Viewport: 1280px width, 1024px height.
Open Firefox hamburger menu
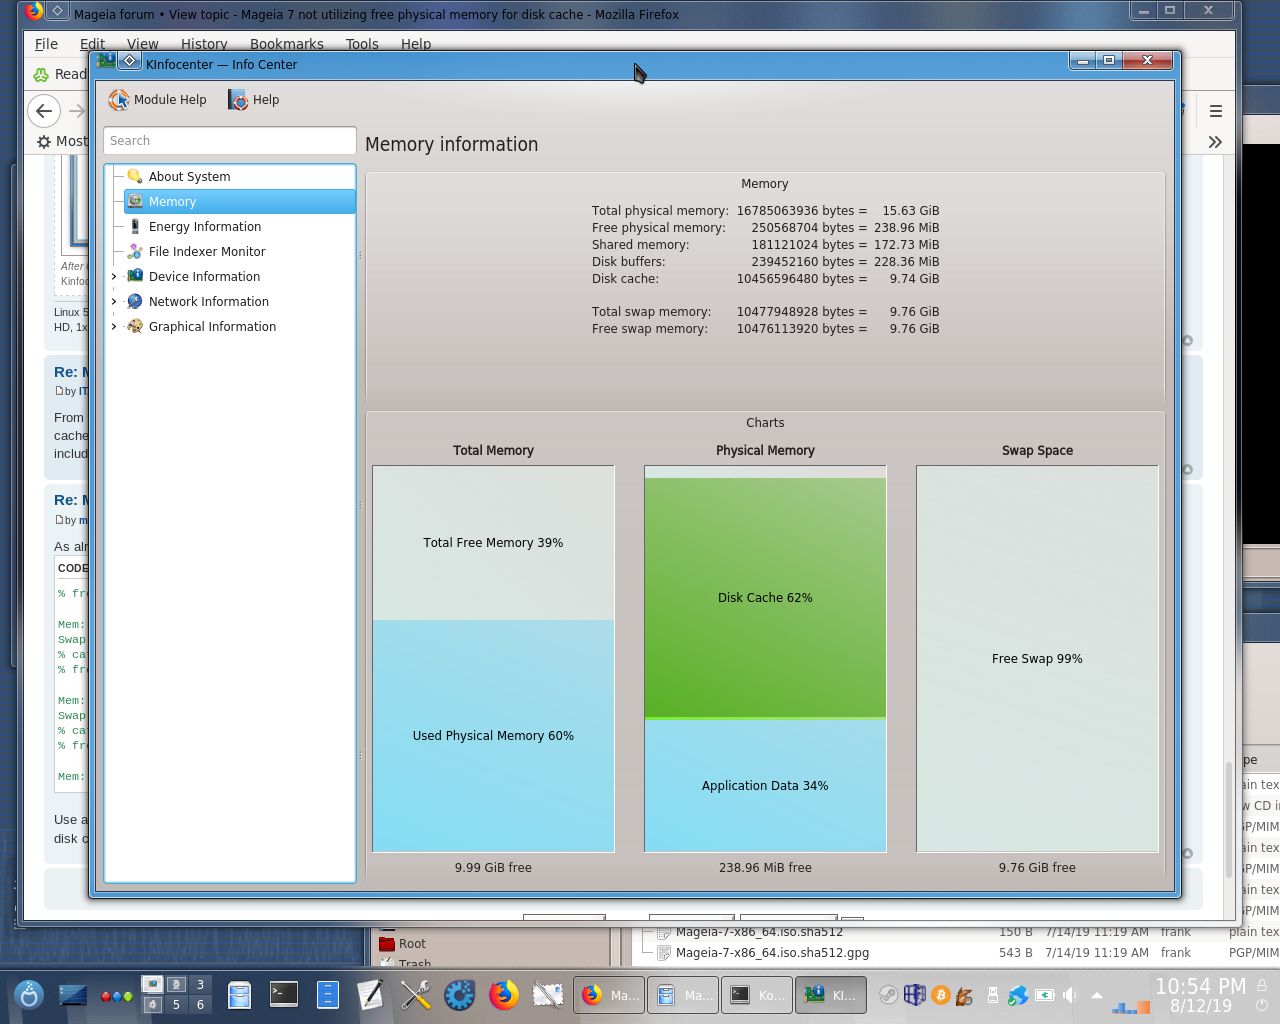[x=1216, y=111]
